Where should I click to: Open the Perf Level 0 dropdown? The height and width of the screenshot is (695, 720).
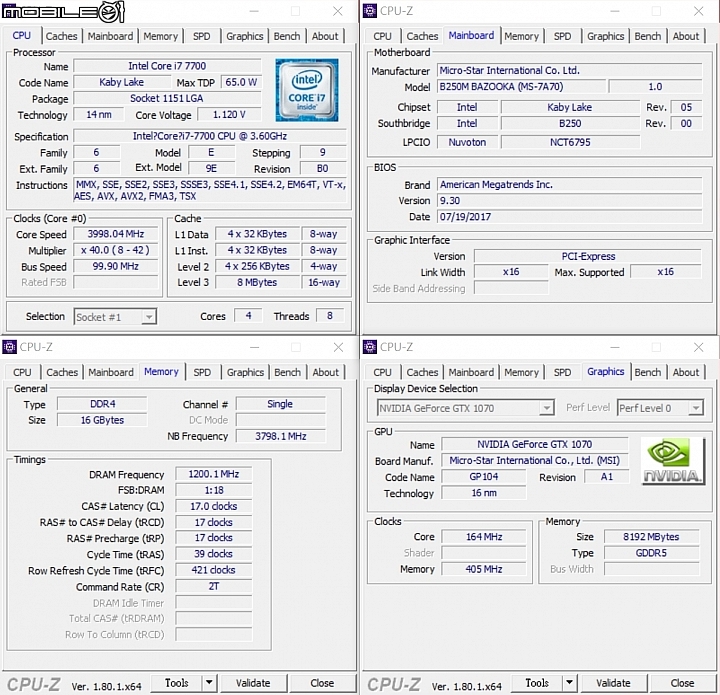click(x=696, y=408)
